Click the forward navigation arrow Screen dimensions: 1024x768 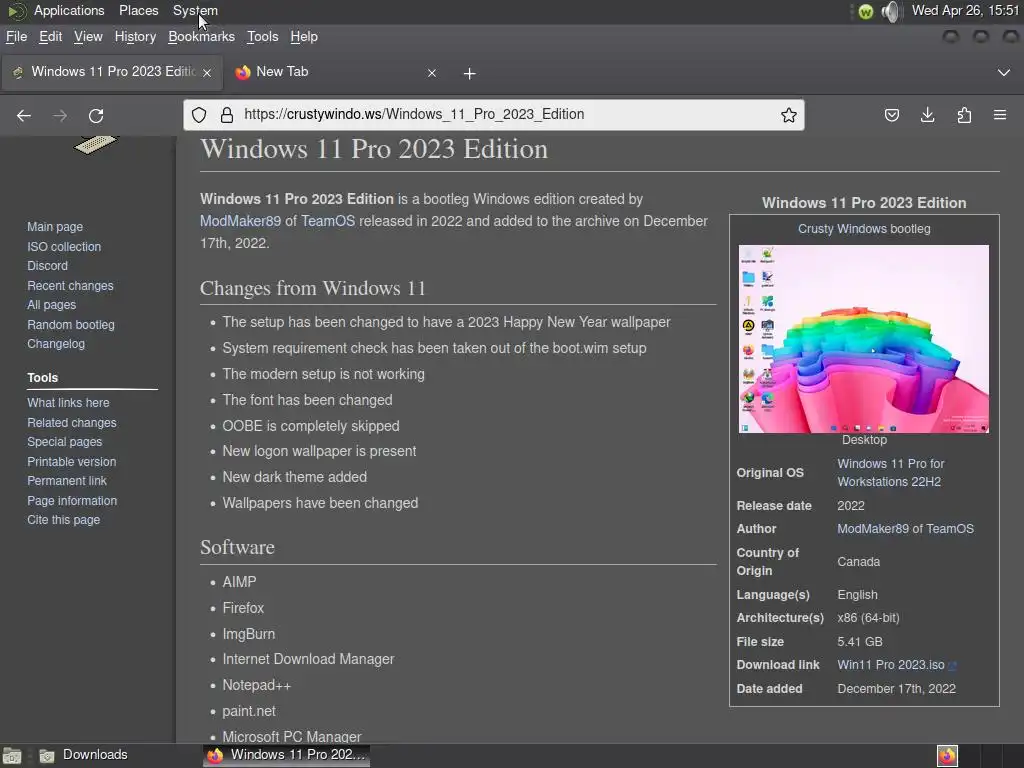click(x=60, y=116)
